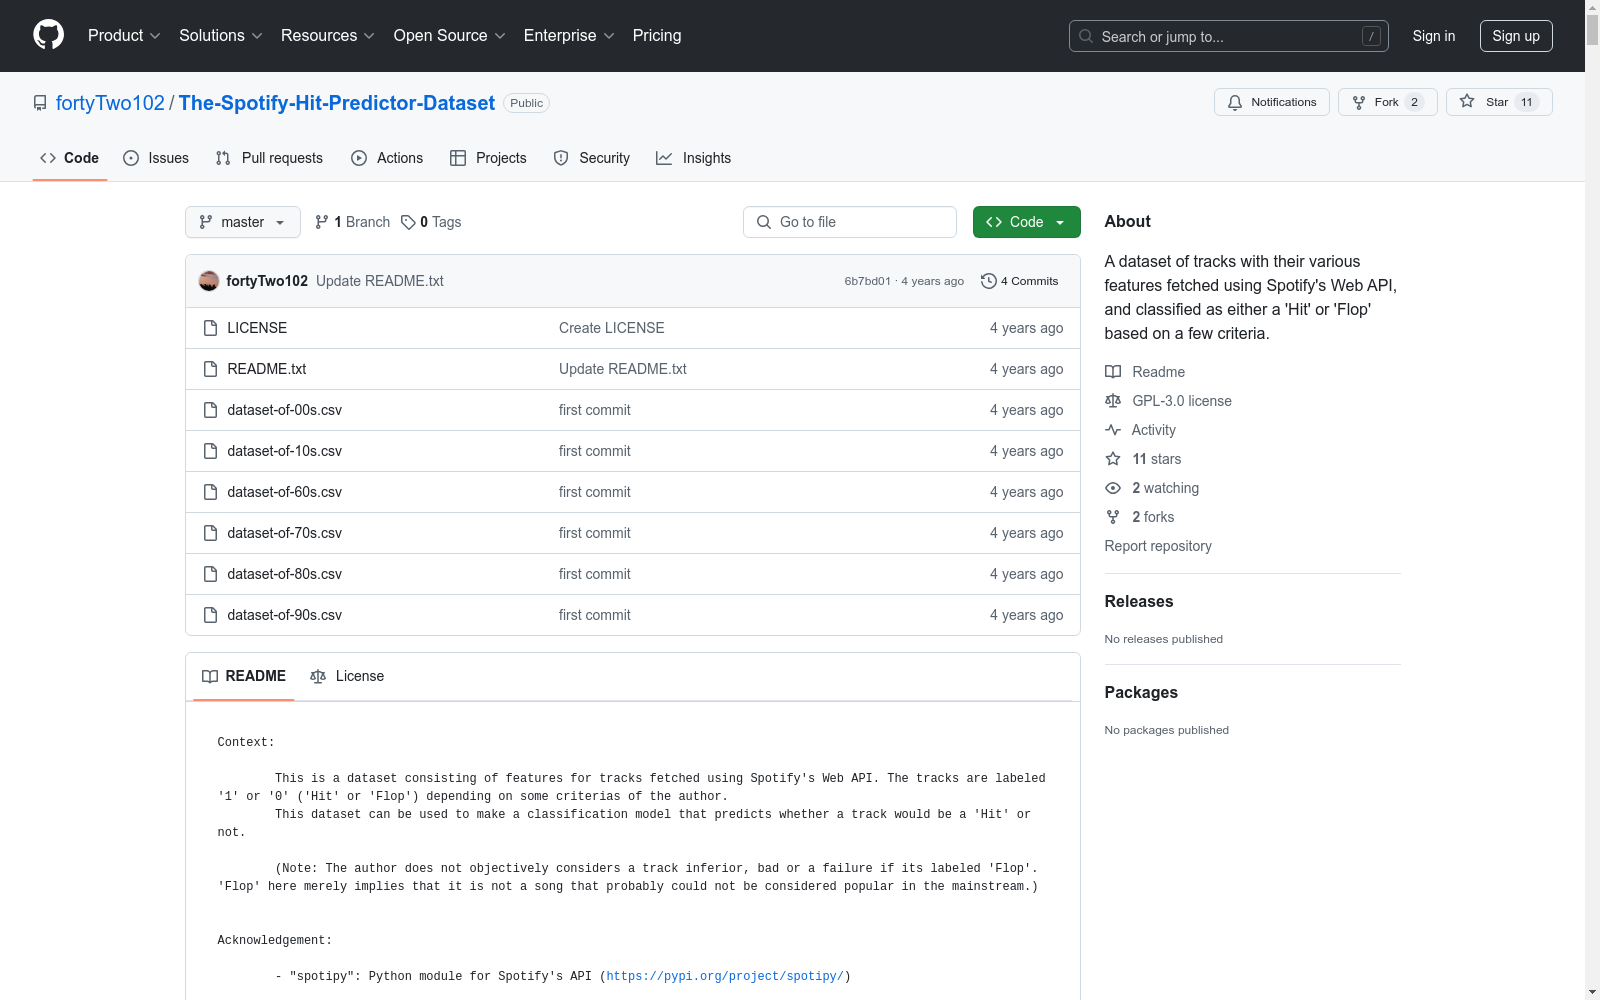This screenshot has height=1000, width=1600.
Task: Open fortyTwo102 owner profile link
Action: (x=110, y=103)
